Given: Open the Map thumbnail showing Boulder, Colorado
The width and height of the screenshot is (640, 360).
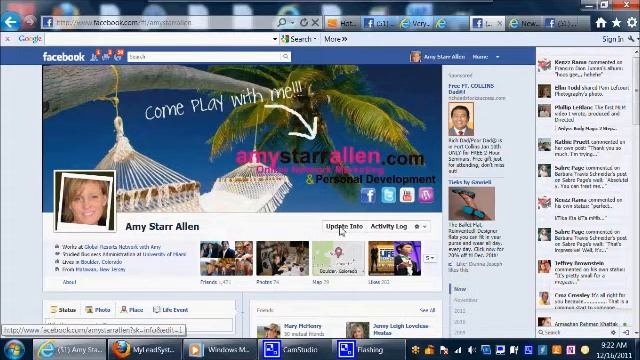Looking at the screenshot, I should [x=338, y=258].
